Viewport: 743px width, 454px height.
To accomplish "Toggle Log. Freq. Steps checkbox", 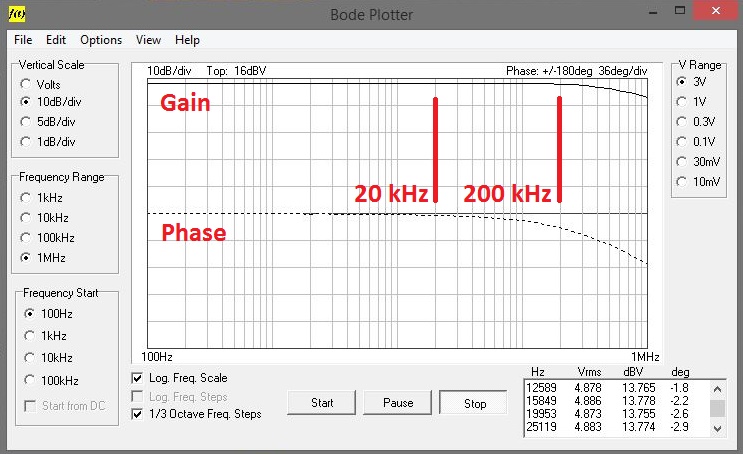I will (x=137, y=397).
